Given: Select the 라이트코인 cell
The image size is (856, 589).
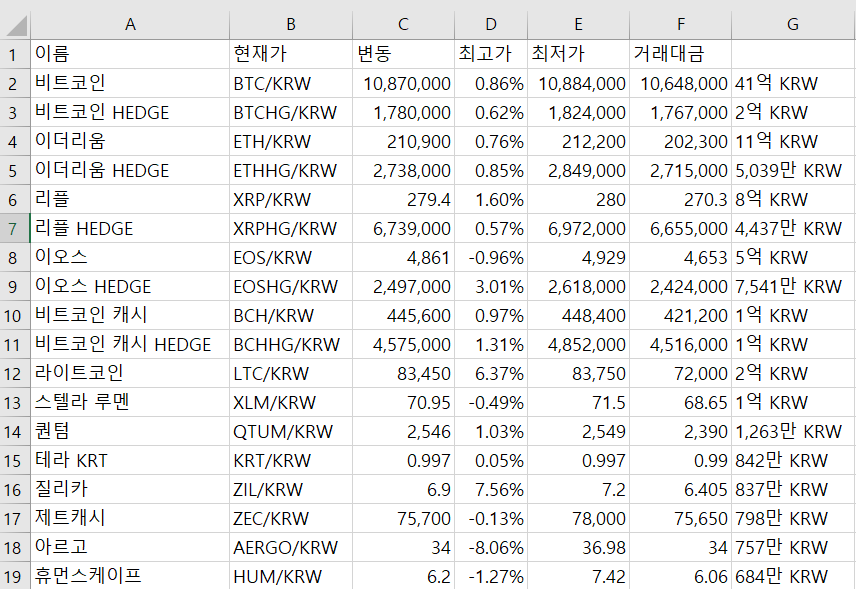Looking at the screenshot, I should [x=130, y=373].
